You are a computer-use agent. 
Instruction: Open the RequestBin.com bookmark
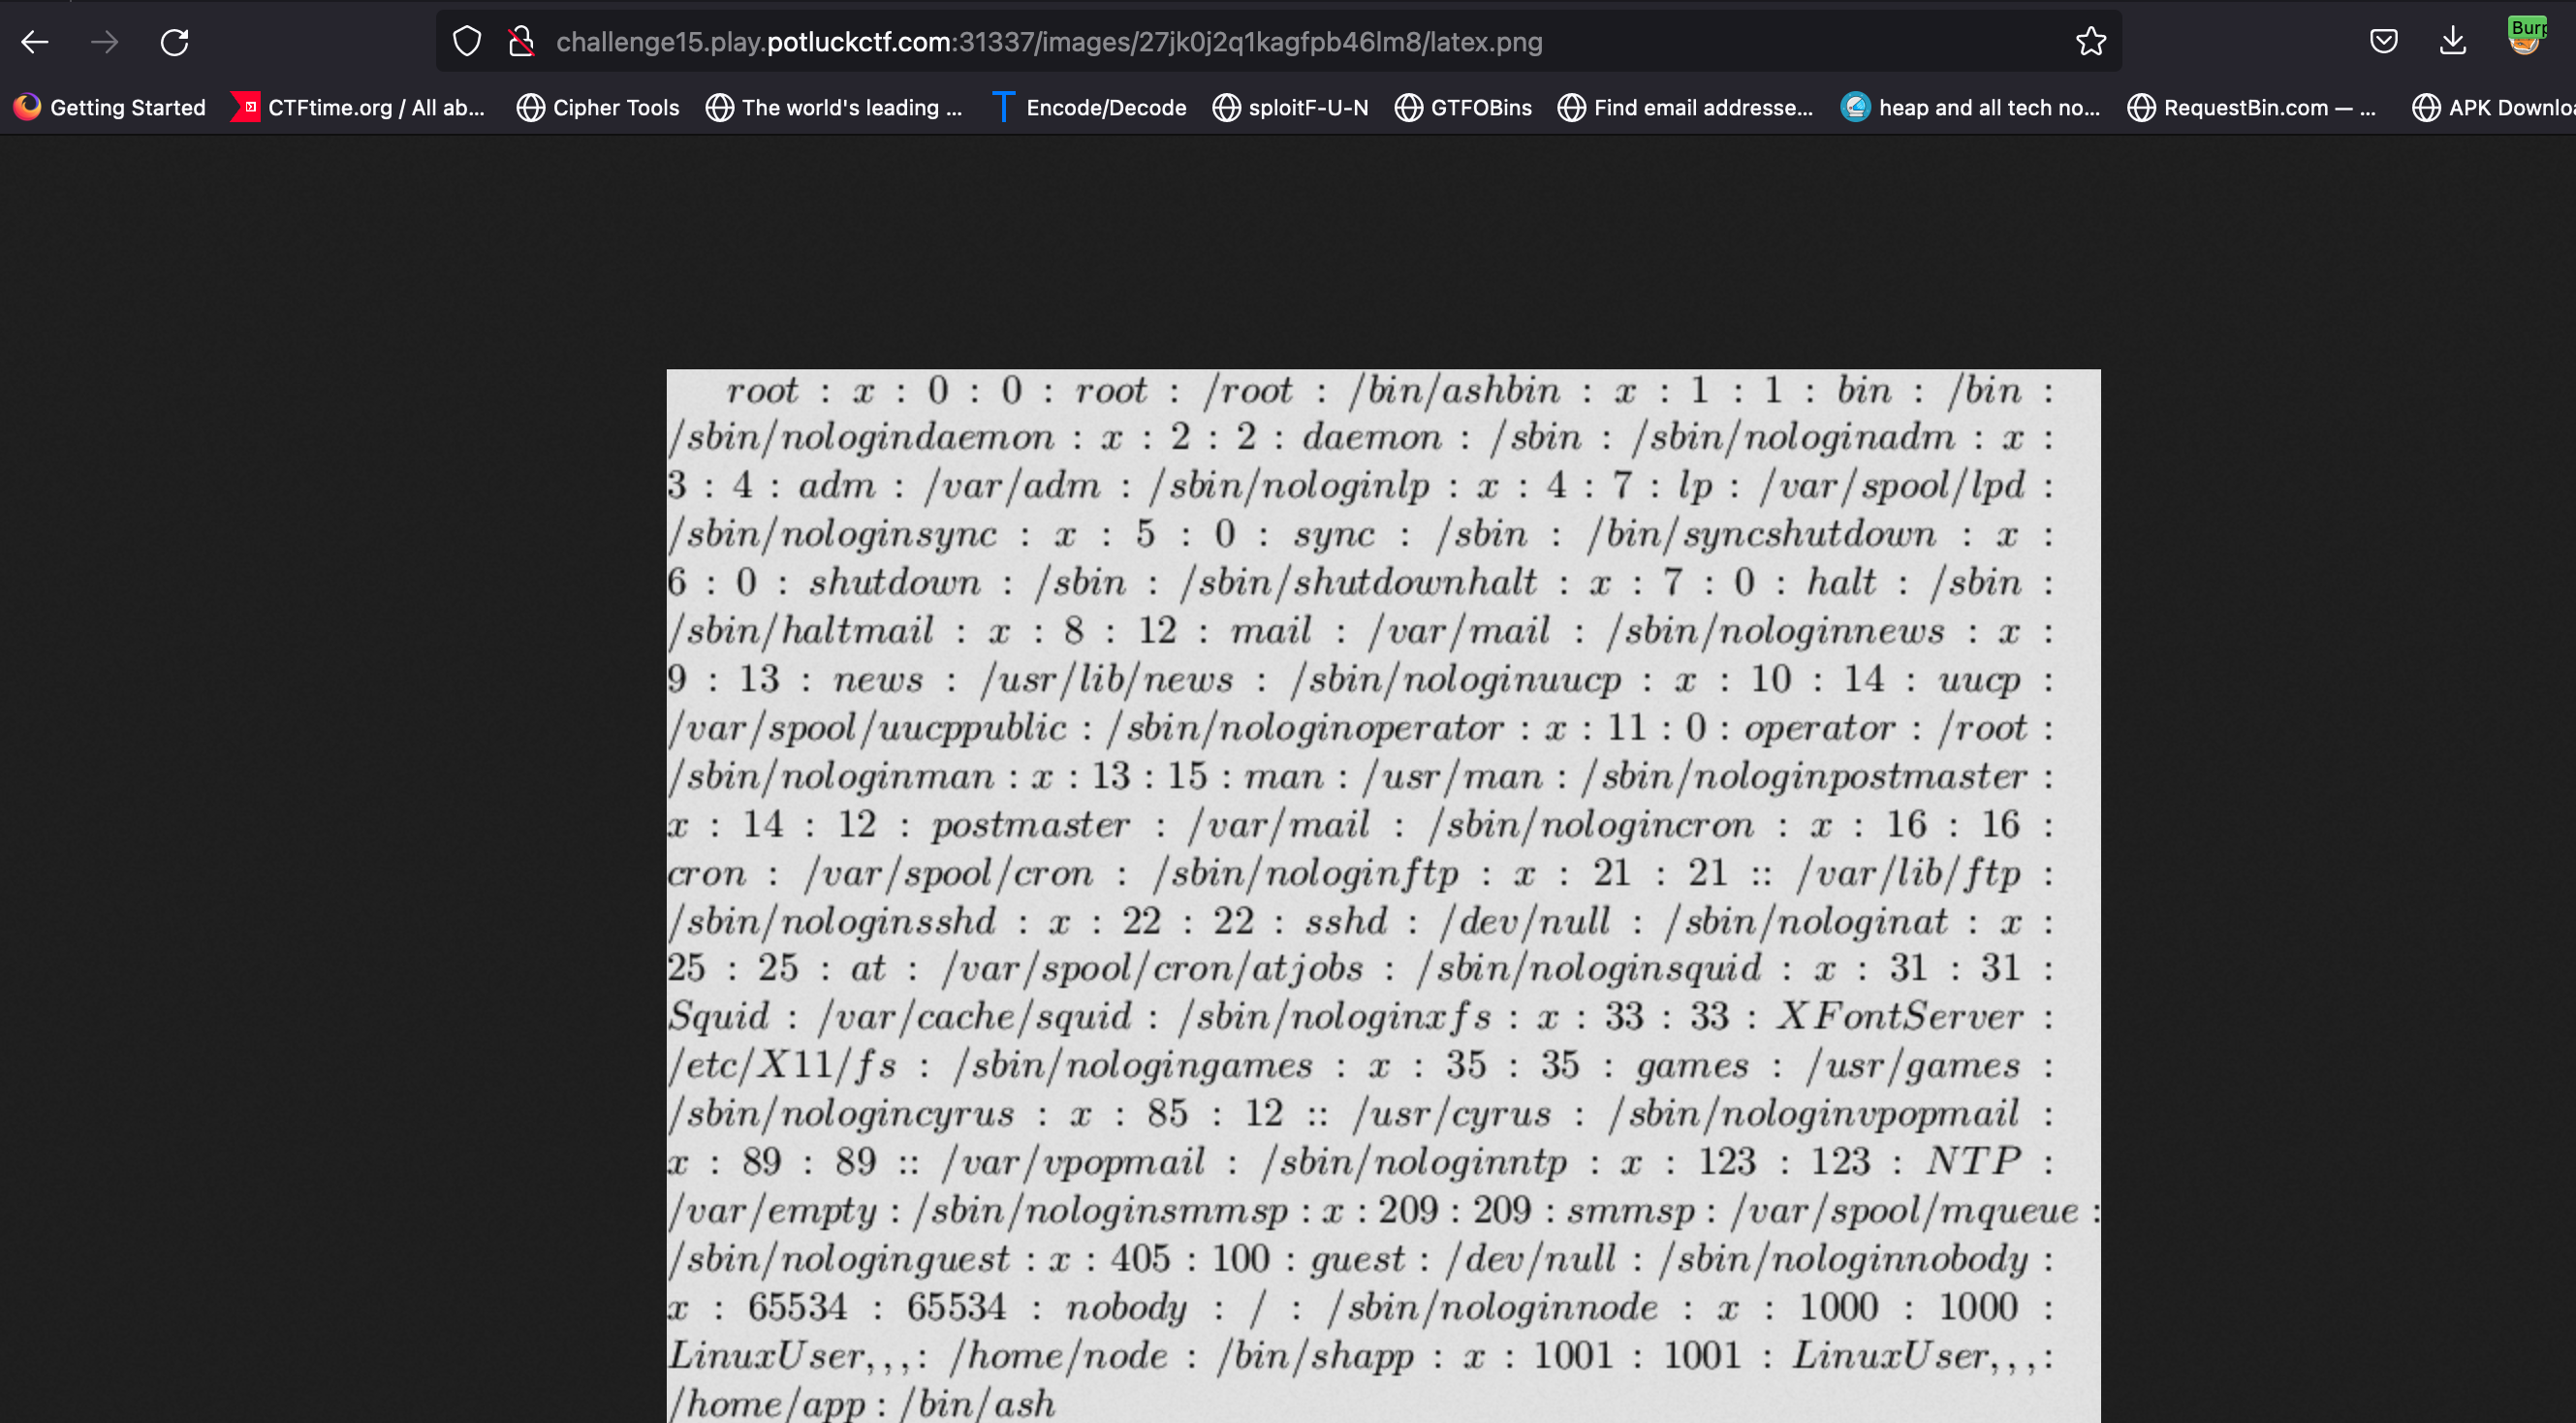pyautogui.click(x=2251, y=107)
